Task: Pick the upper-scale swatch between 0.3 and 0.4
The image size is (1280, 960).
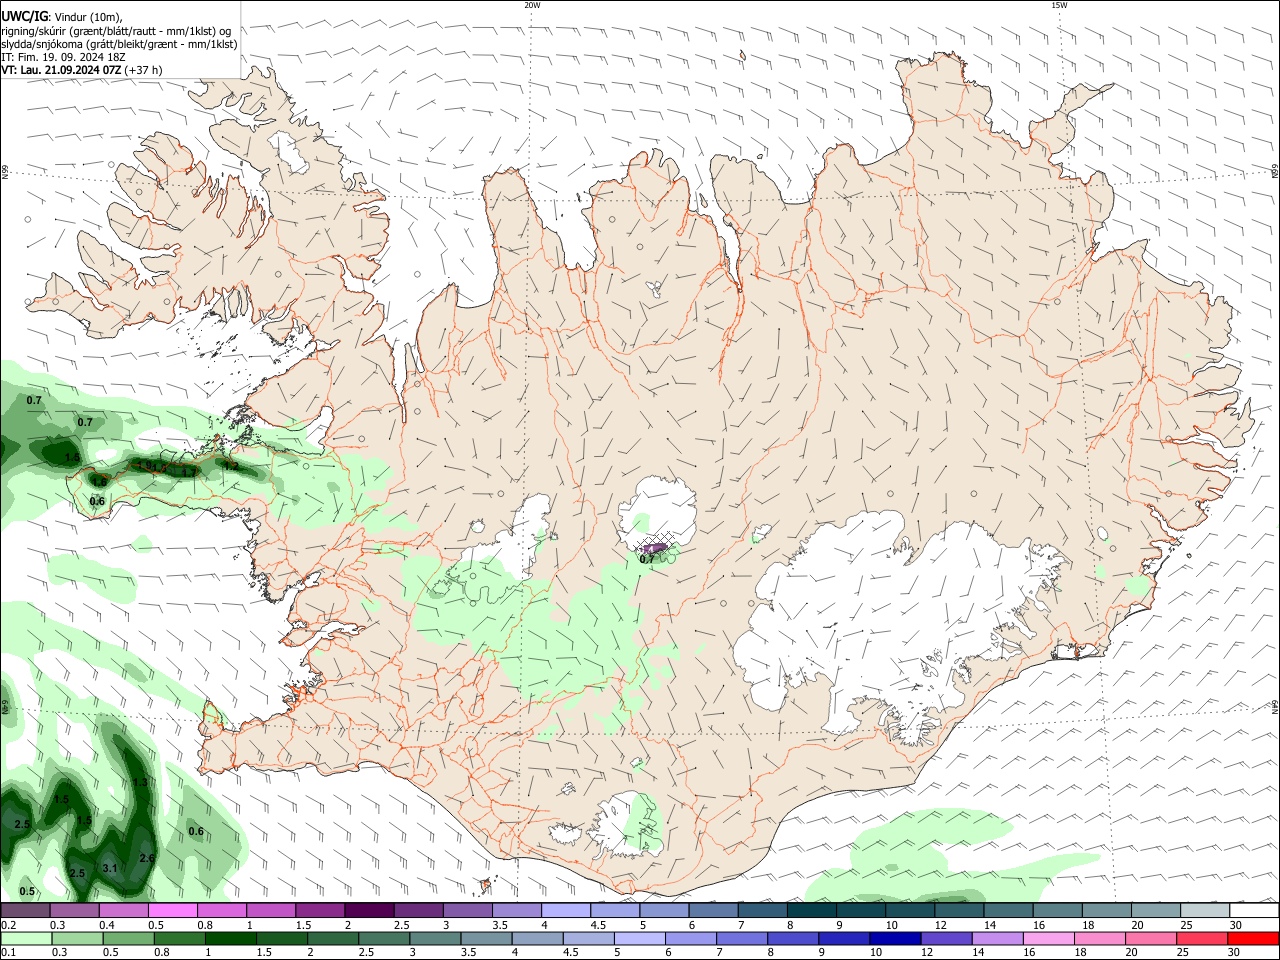Action: pyautogui.click(x=74, y=911)
